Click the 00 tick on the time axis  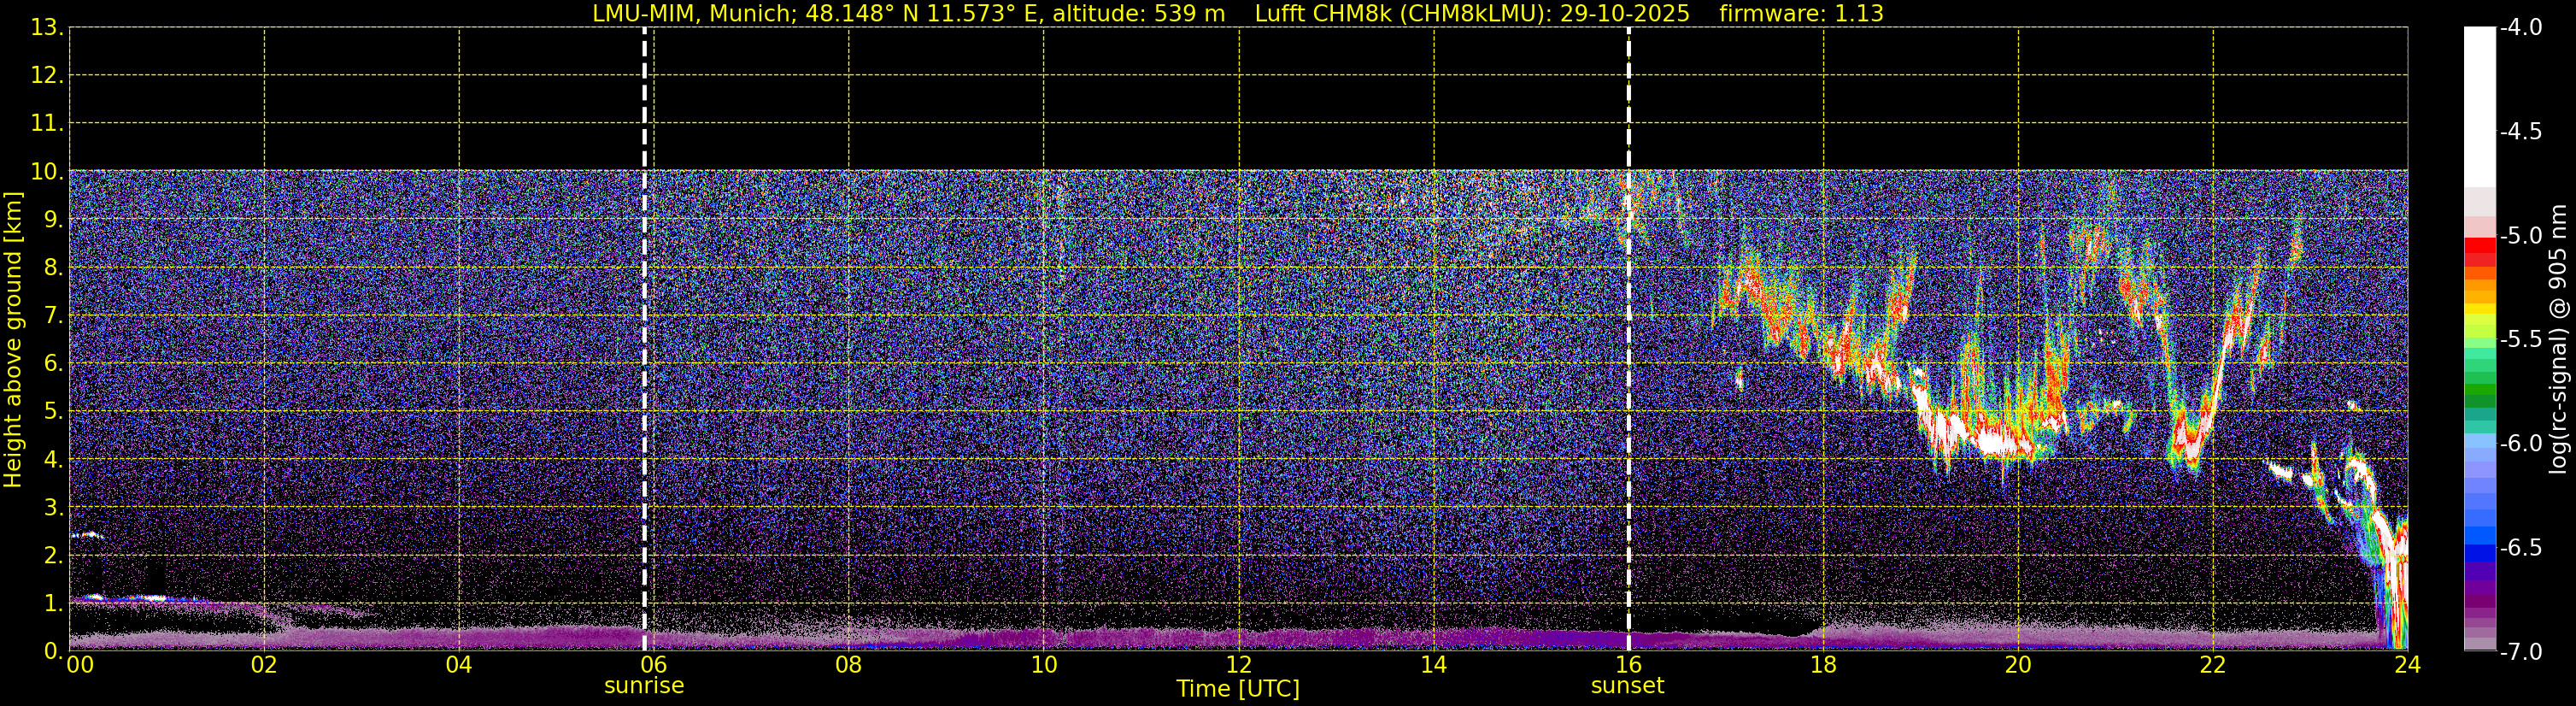point(80,665)
